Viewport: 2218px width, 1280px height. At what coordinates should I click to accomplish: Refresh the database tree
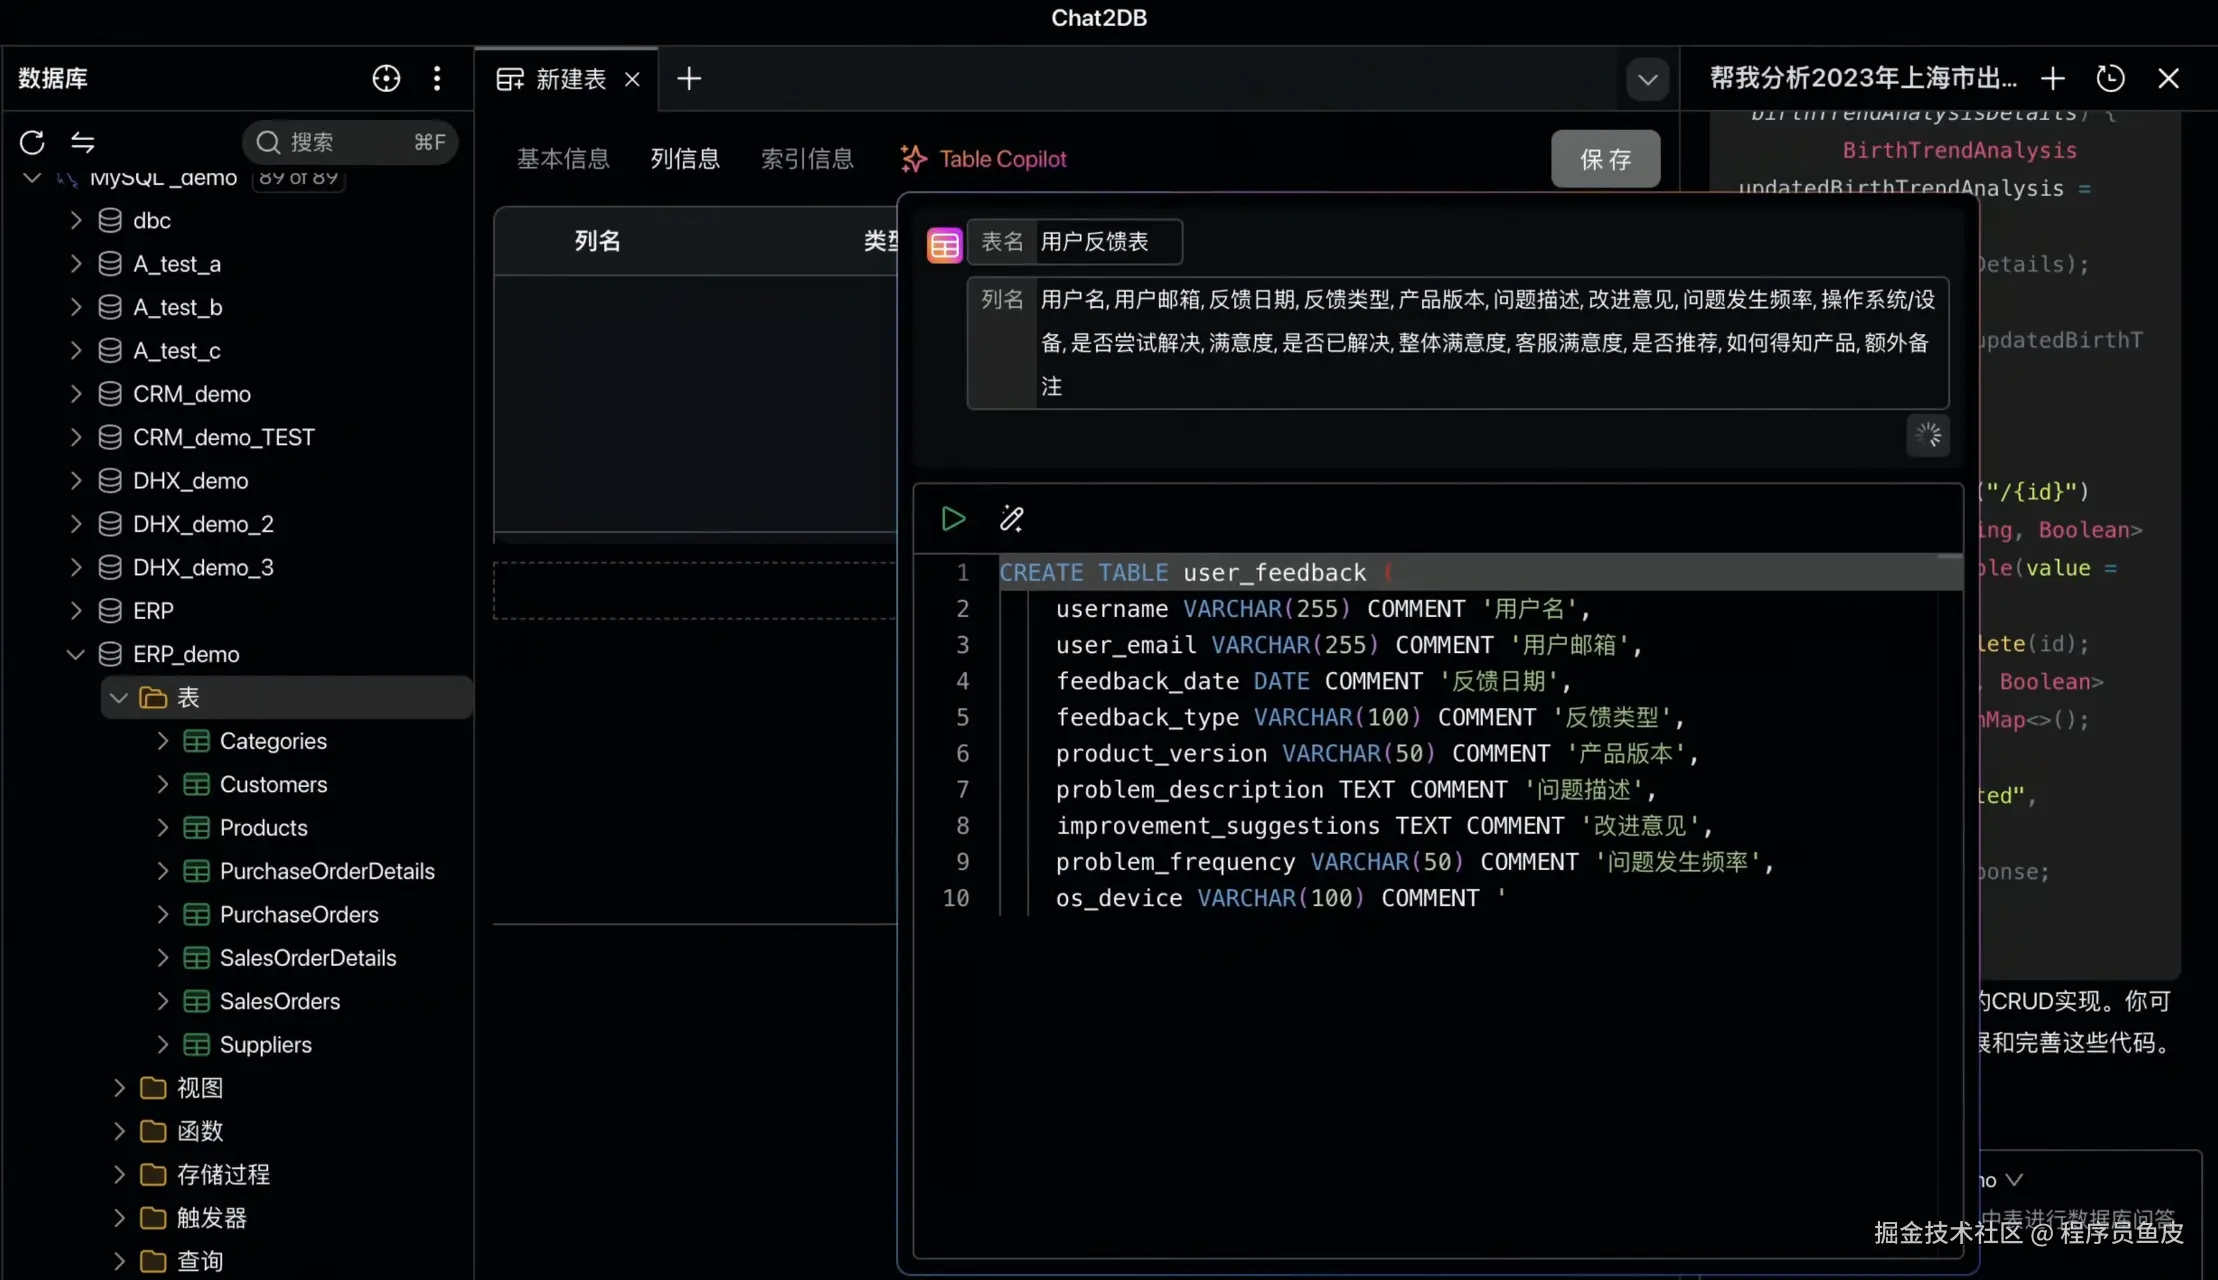tap(32, 142)
